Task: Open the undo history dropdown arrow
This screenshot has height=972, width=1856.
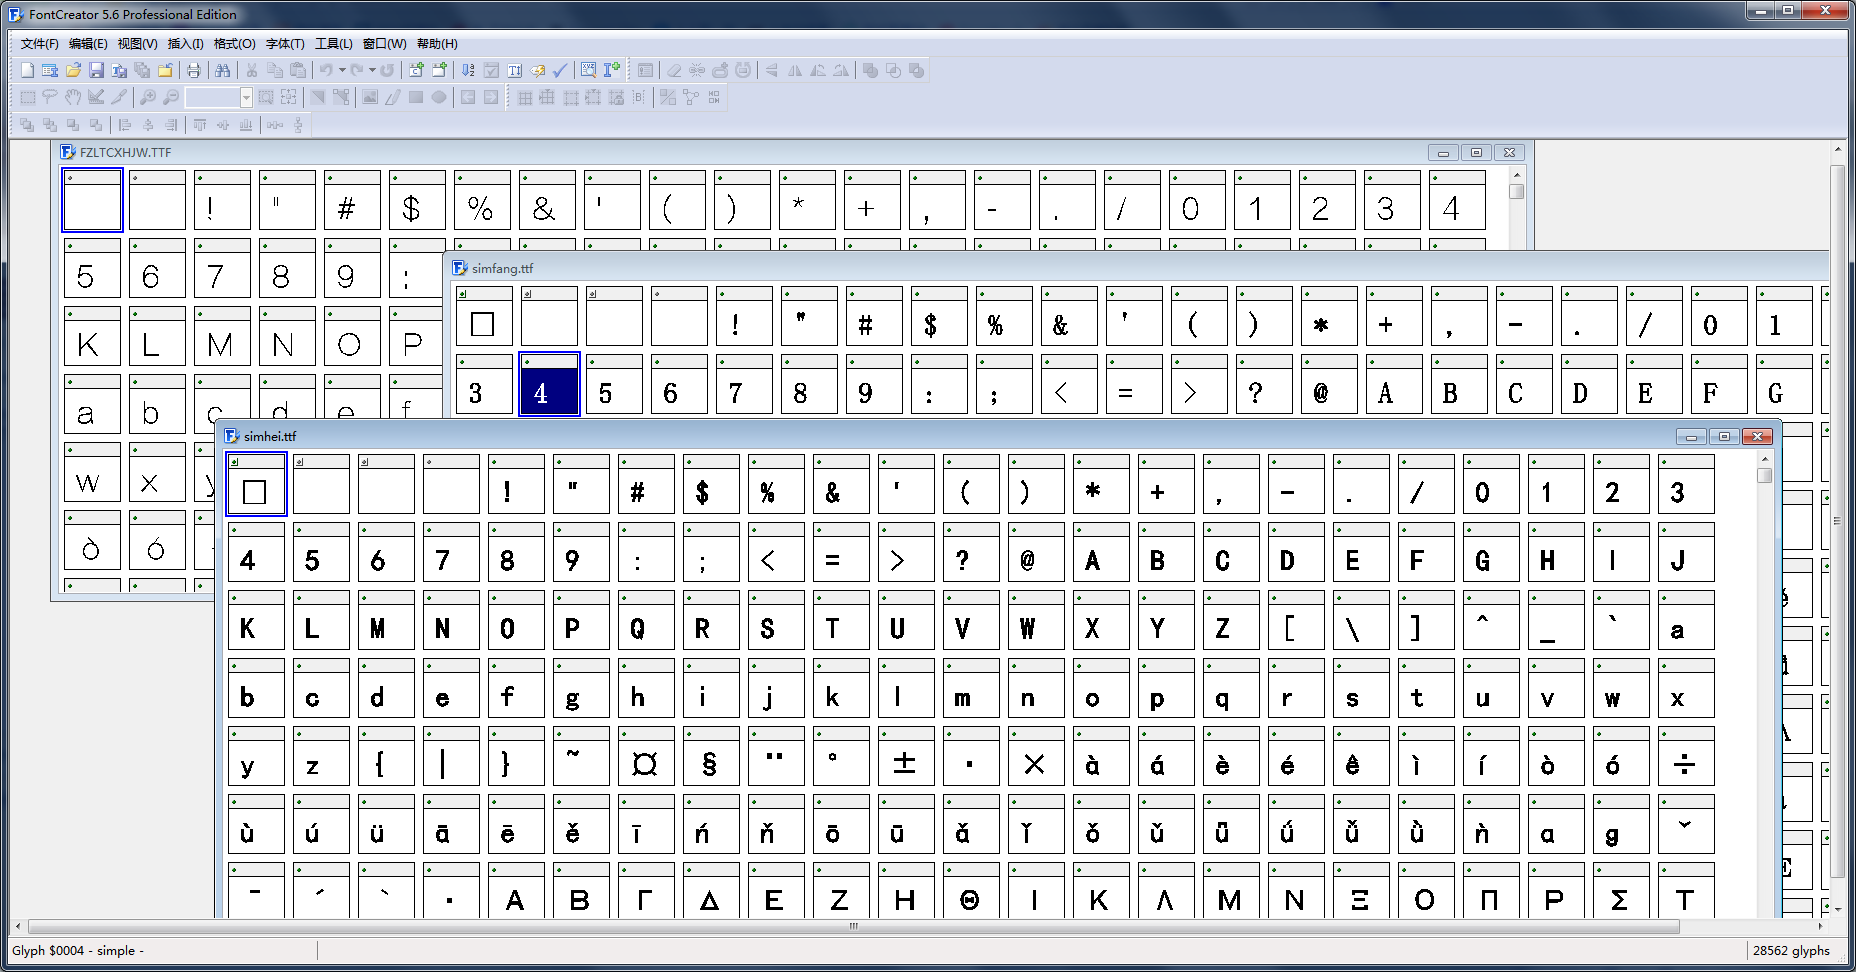Action: tap(342, 70)
